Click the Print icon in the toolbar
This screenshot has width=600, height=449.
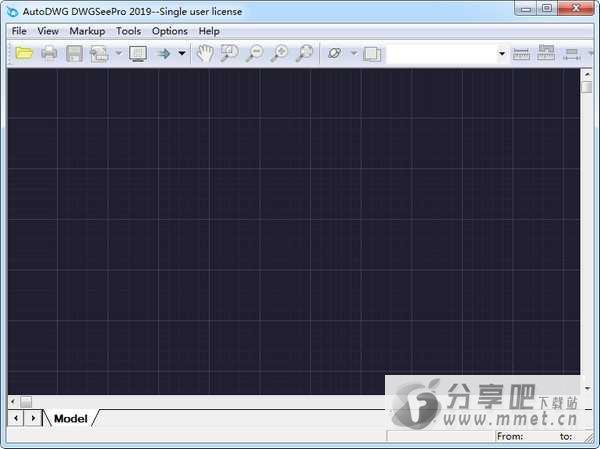click(49, 53)
